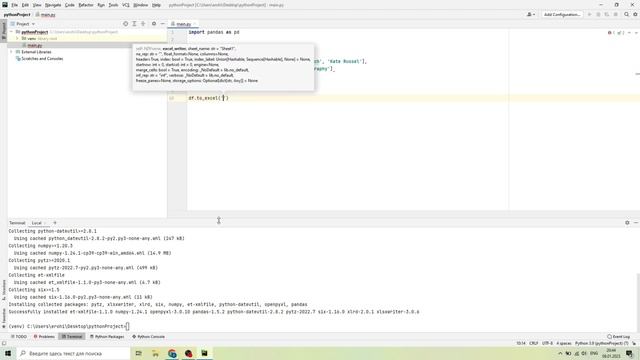This screenshot has height=360, width=640.
Task: Open the Edit menu
Action: coord(25,5)
